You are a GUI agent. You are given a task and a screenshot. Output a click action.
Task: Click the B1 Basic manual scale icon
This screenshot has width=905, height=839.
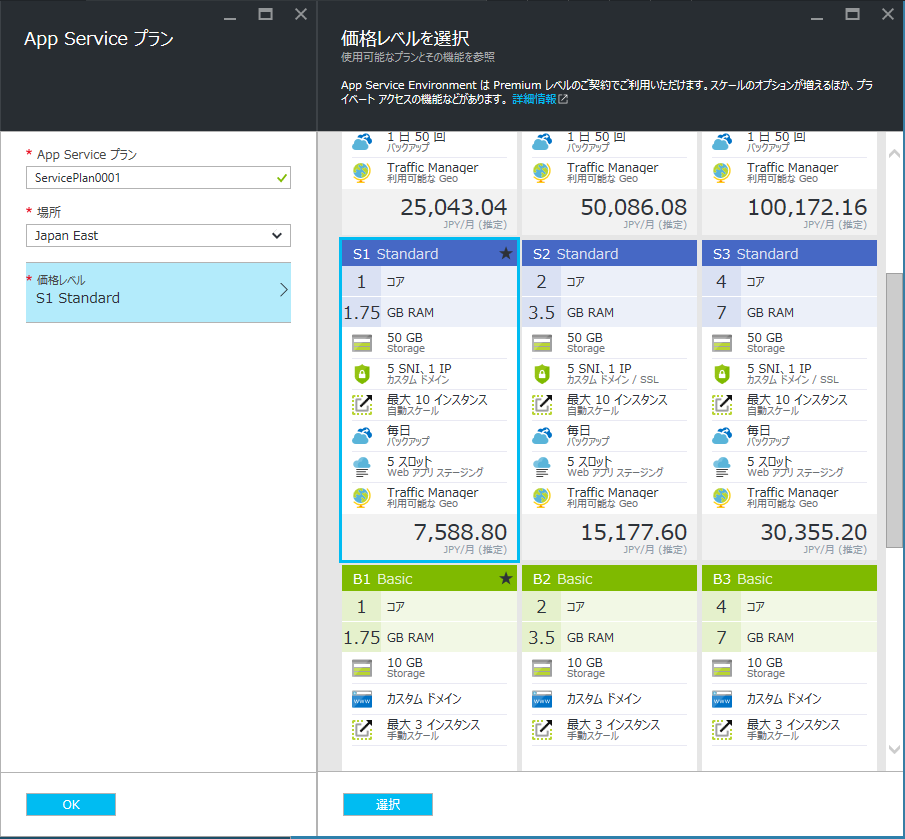click(x=362, y=730)
